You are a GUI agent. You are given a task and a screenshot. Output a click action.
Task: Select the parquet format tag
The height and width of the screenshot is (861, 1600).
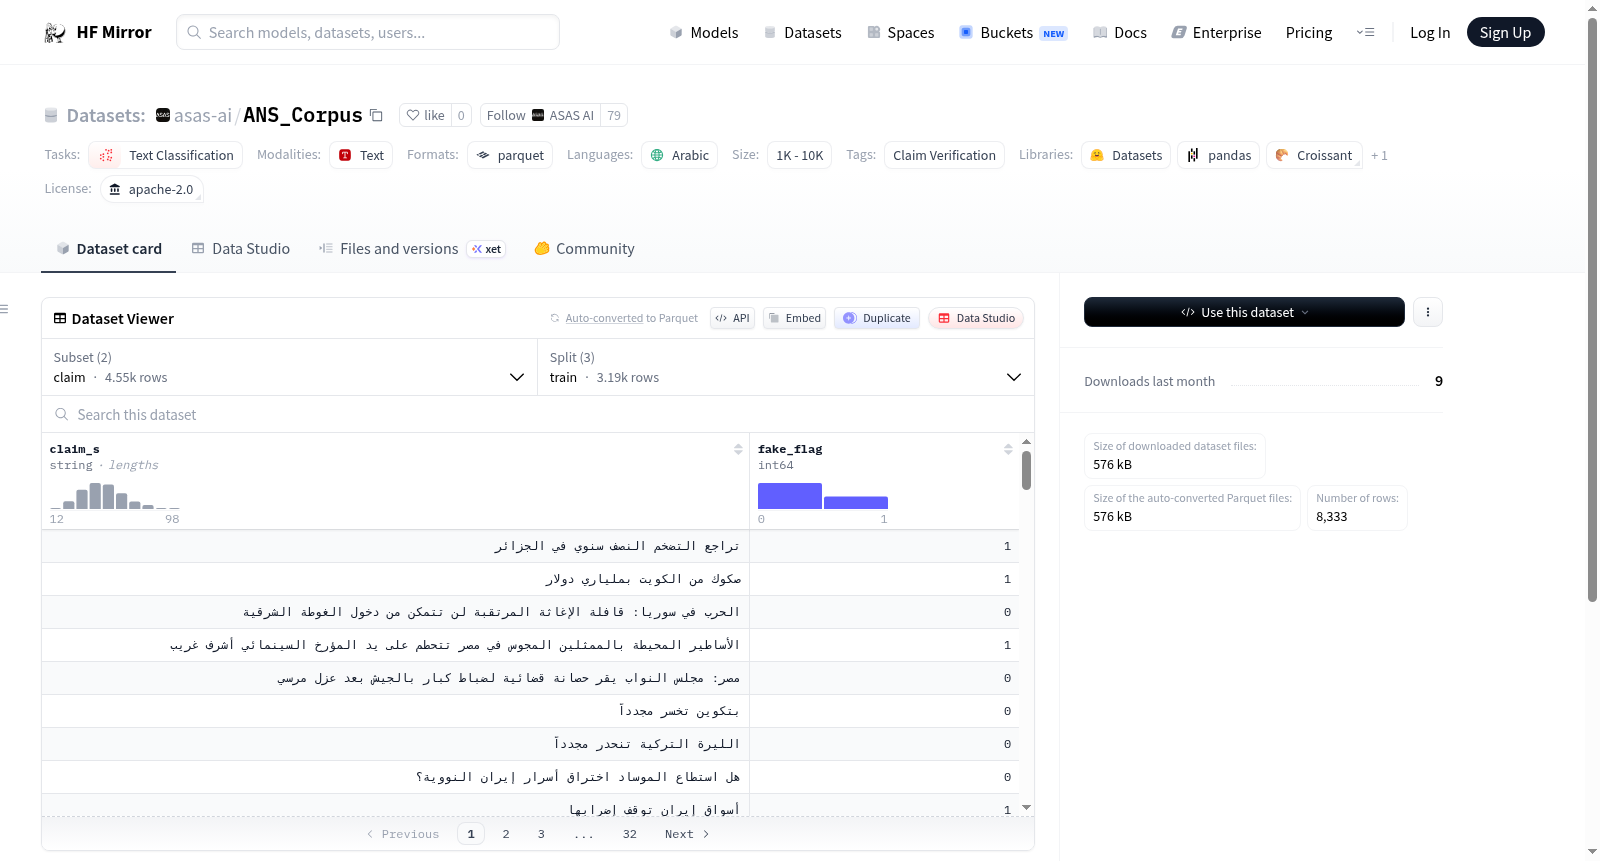tap(510, 155)
